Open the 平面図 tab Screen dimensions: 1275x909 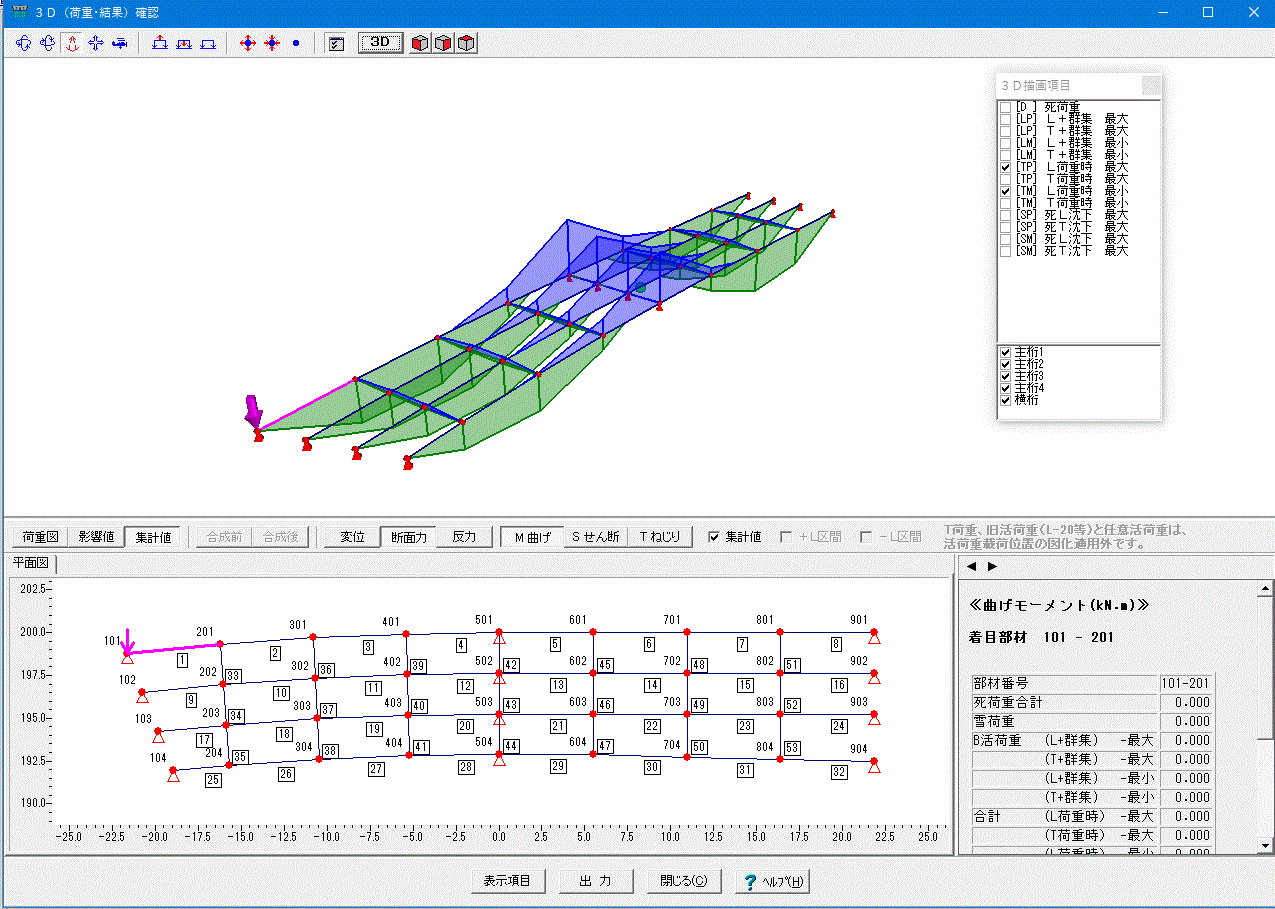coord(32,565)
